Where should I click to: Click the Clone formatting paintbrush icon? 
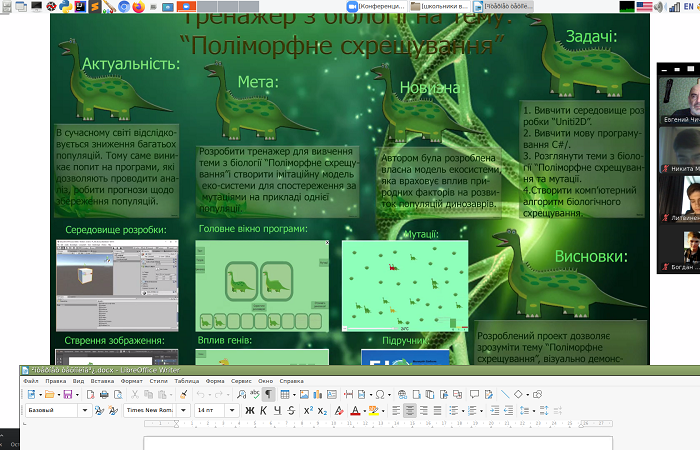tap(183, 395)
